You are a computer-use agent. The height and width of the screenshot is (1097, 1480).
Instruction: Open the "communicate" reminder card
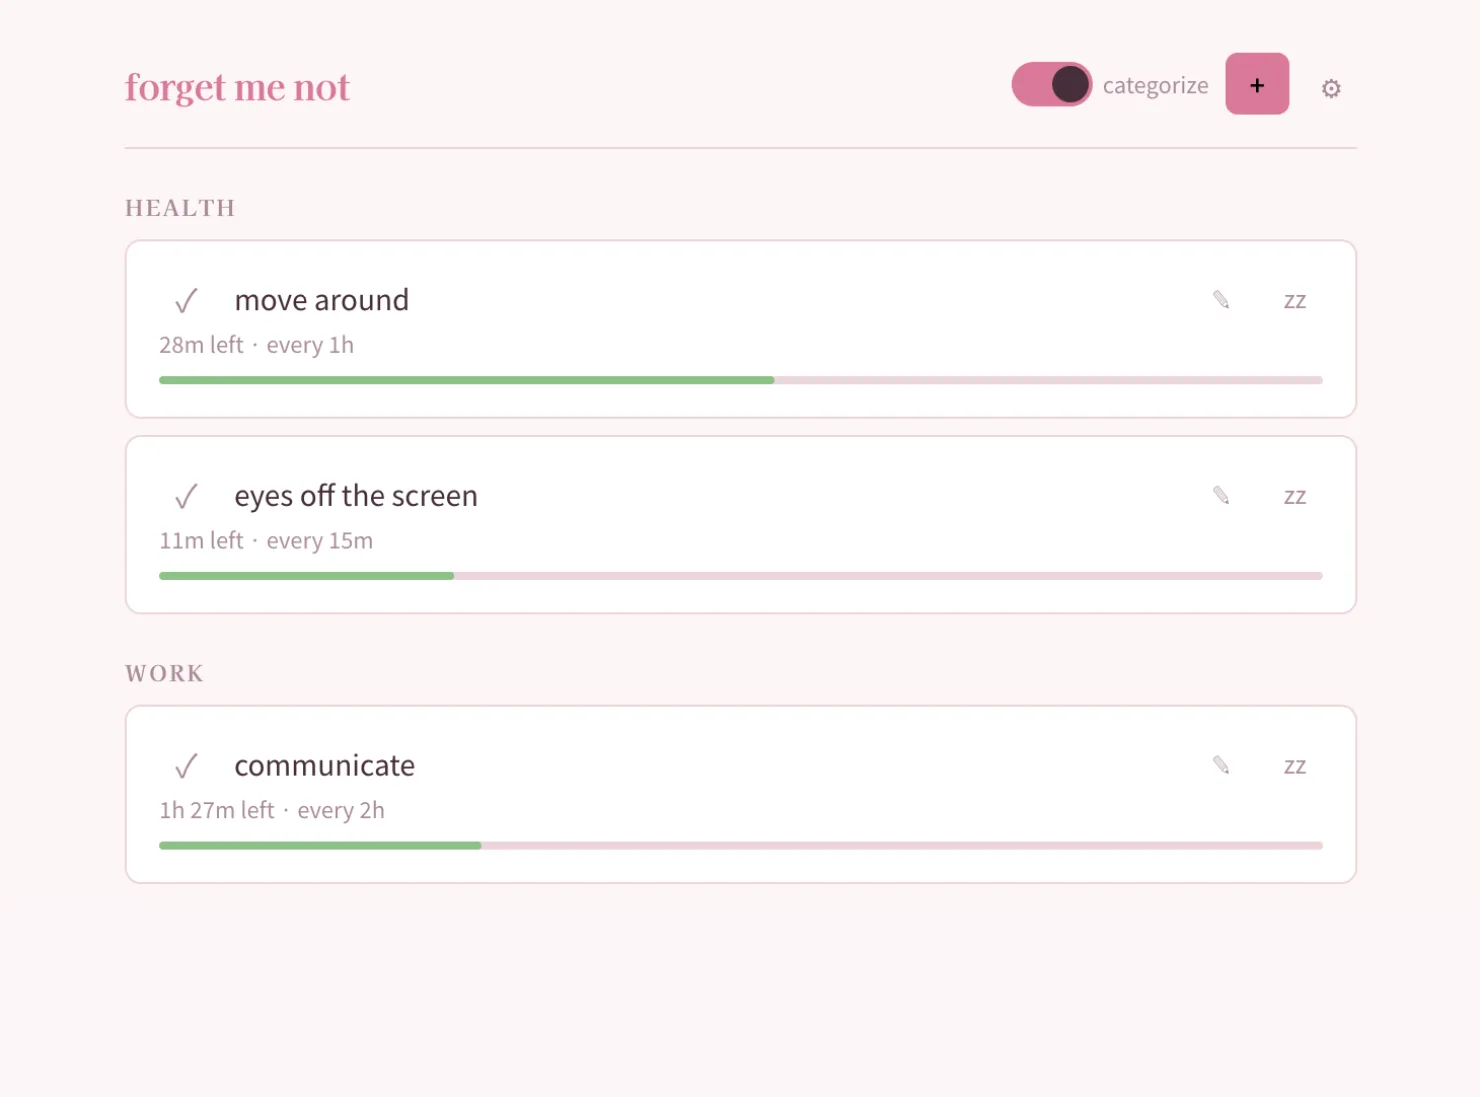pos(740,793)
